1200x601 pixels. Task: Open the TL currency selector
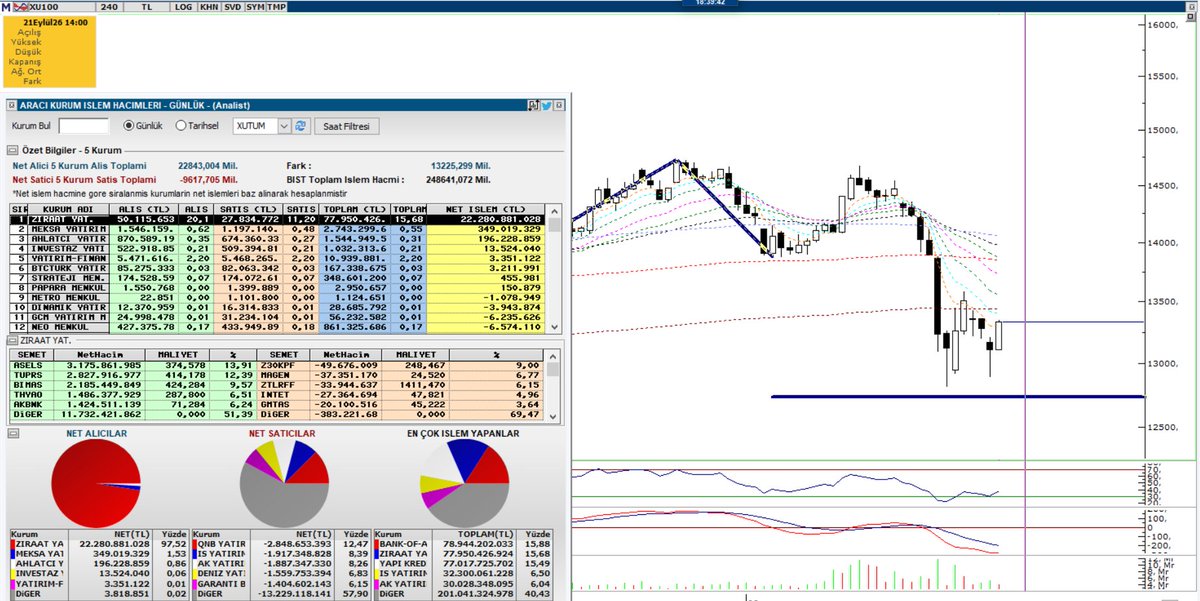coord(148,6)
